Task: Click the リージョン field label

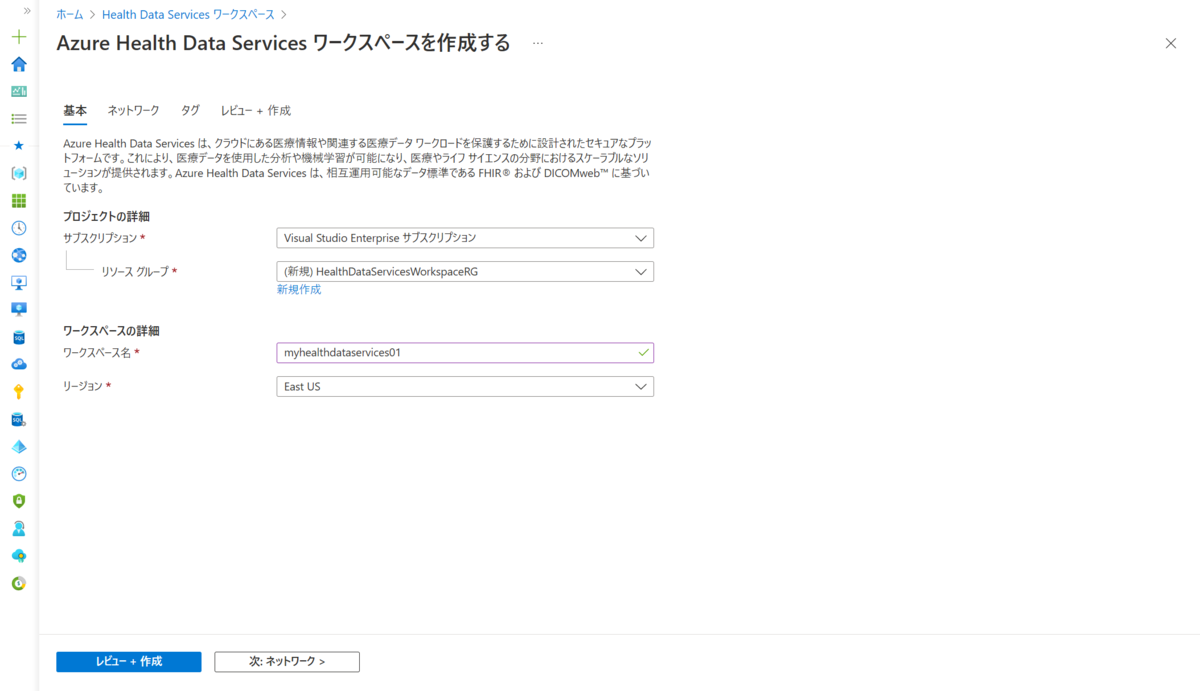Action: click(86, 386)
